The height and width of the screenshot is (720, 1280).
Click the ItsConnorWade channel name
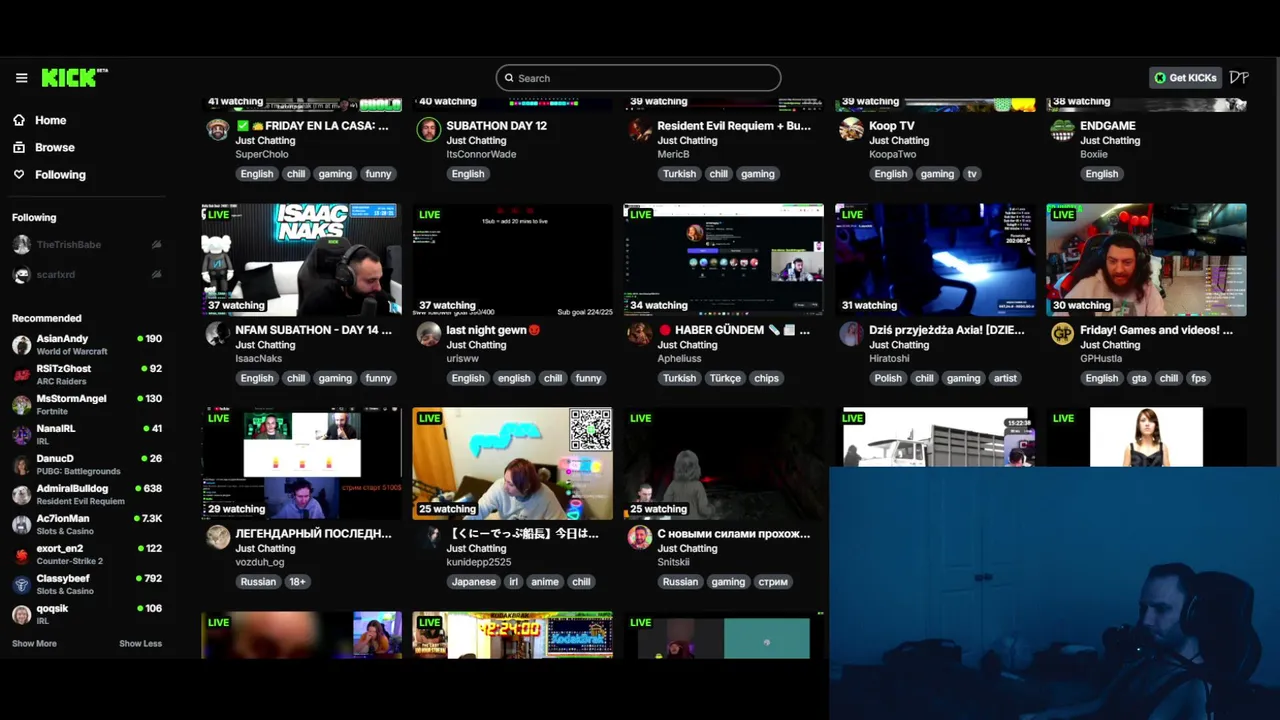click(481, 154)
